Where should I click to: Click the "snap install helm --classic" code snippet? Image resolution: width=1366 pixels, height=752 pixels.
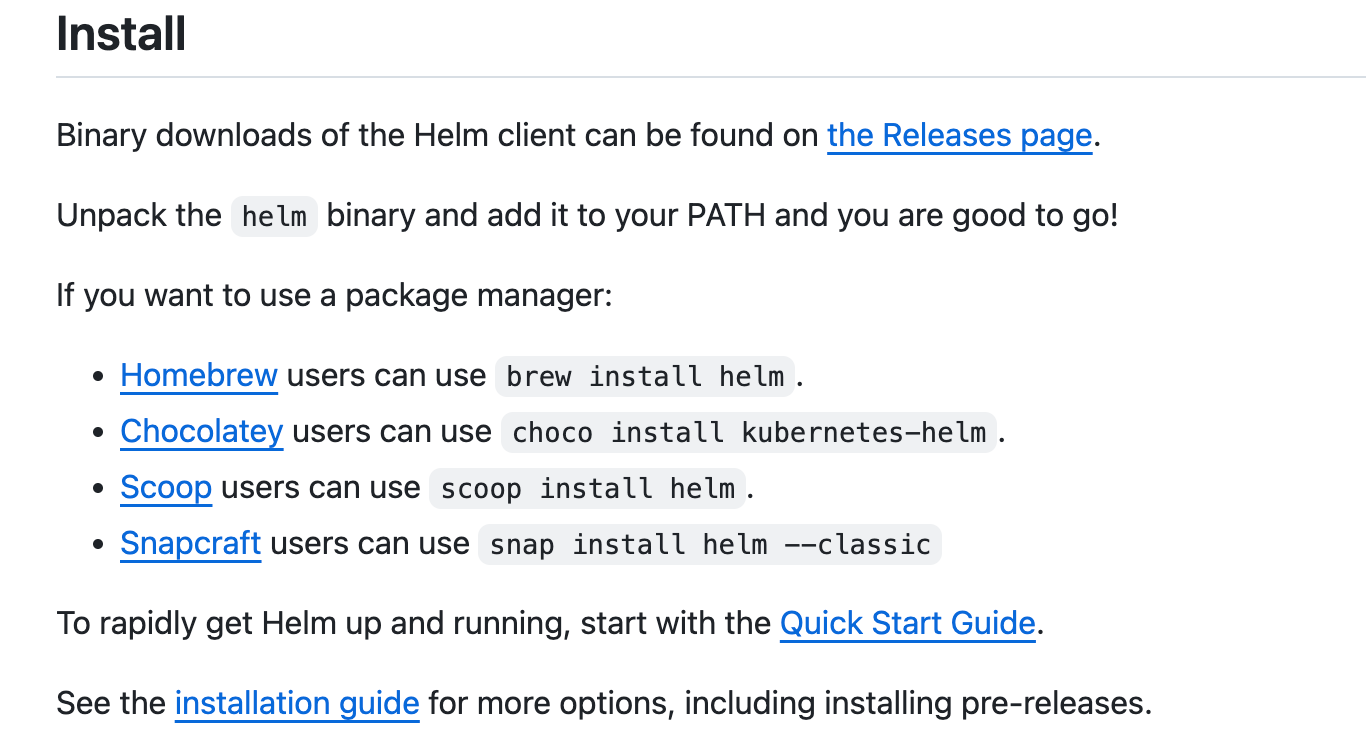710,544
